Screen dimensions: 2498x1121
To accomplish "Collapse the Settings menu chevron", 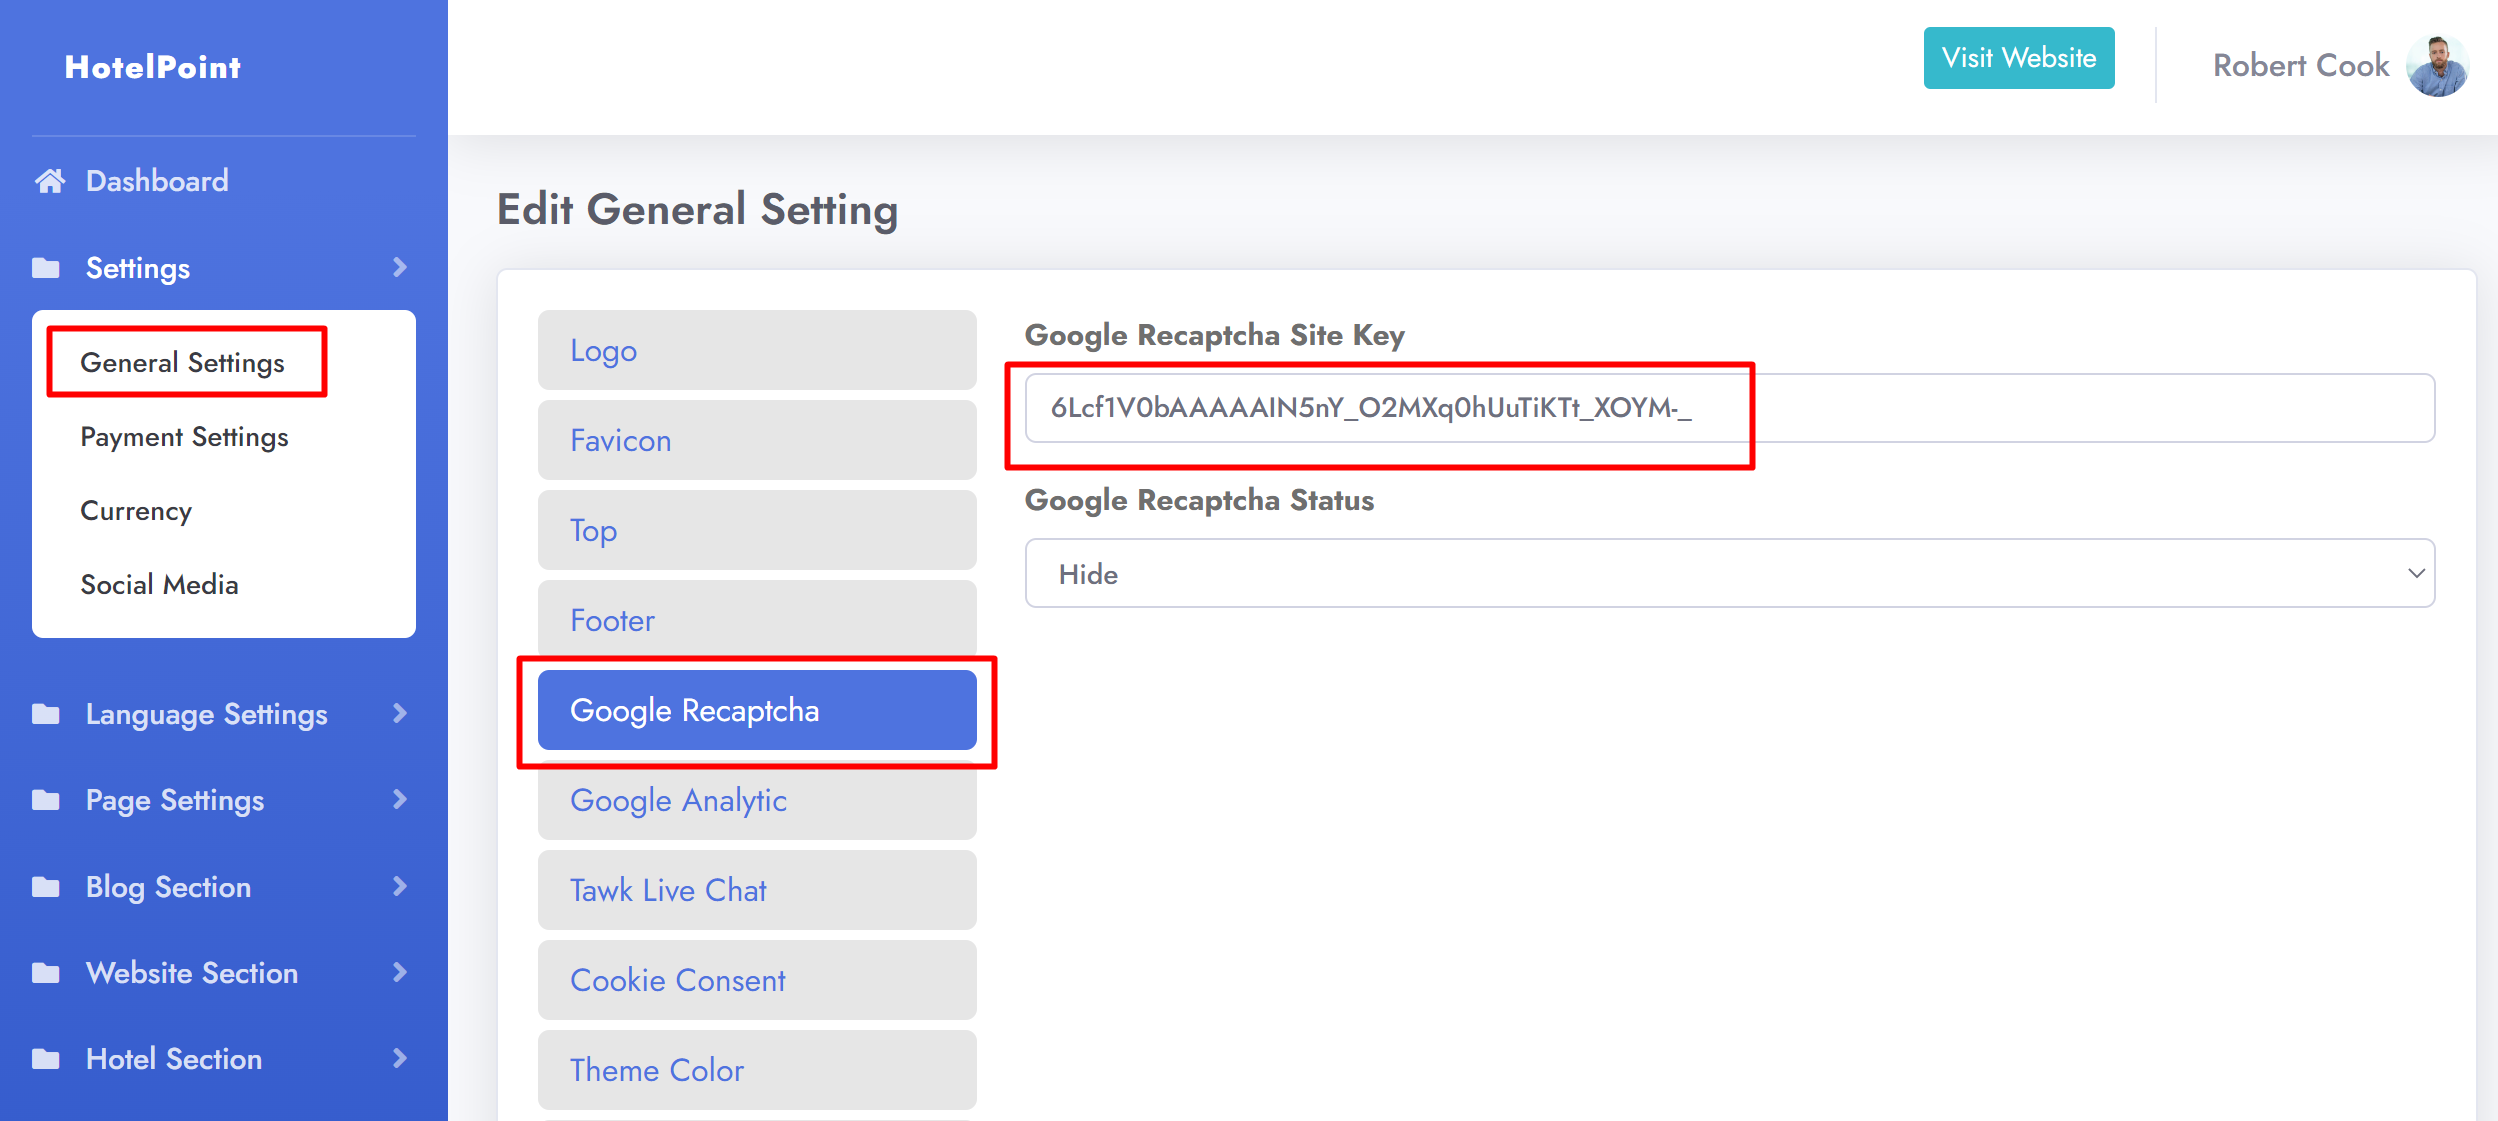I will tap(400, 267).
